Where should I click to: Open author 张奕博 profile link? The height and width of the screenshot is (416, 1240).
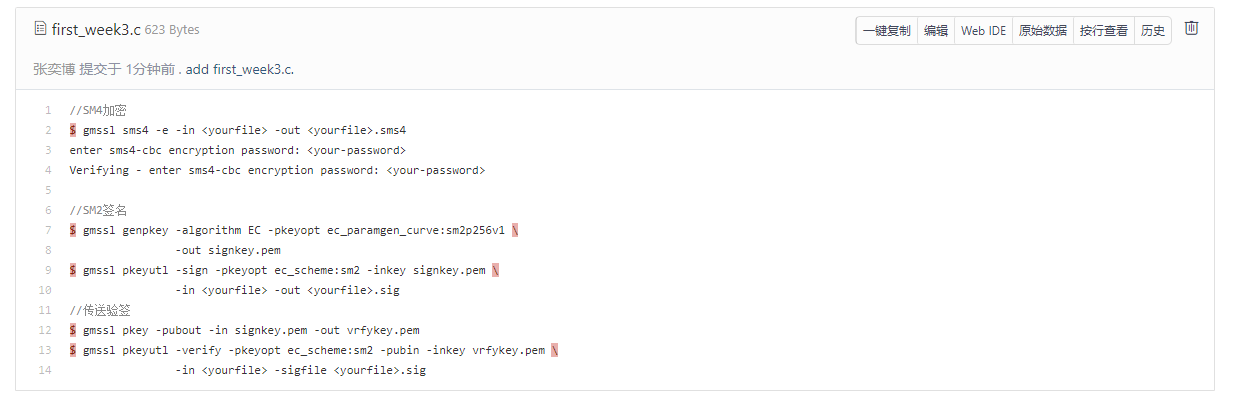coord(54,69)
